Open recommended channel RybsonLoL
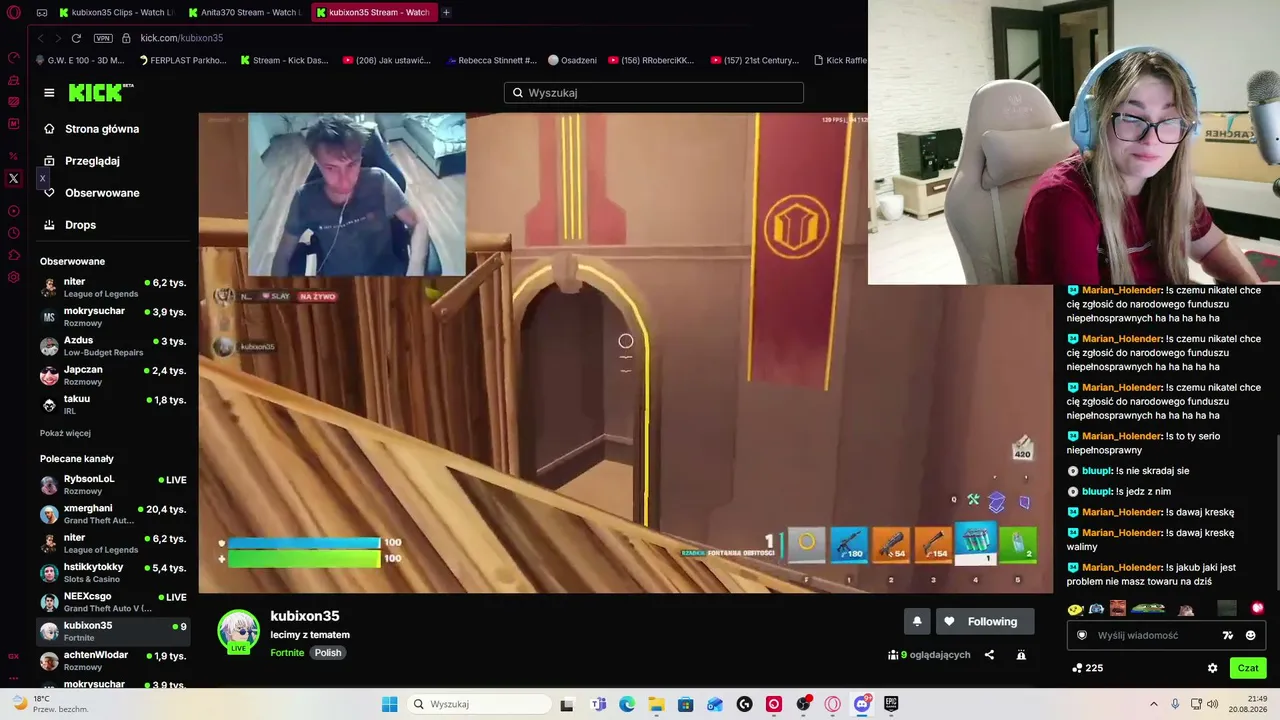1280x720 pixels. click(113, 485)
